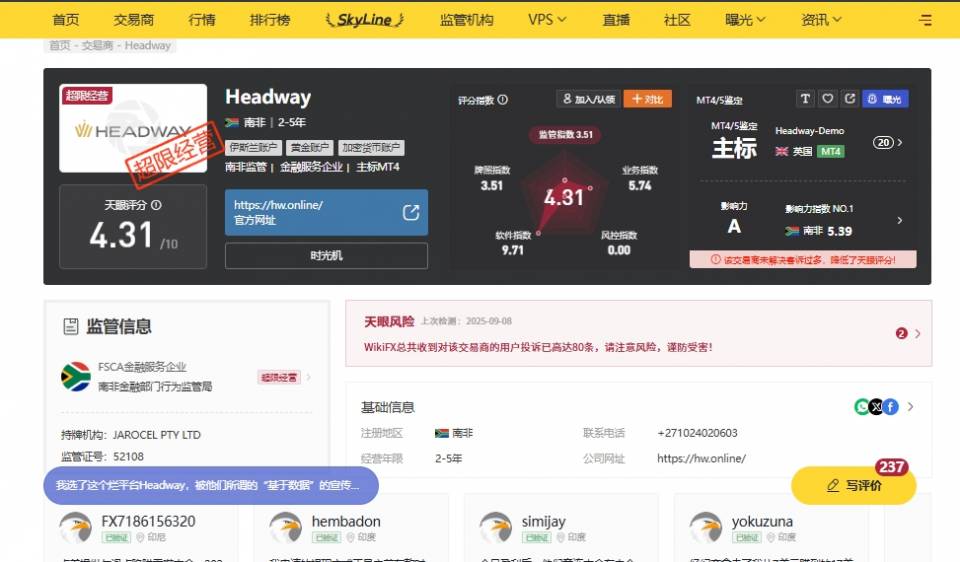Open 监管机构 navigation item
Viewport: 960px width, 562px height.
click(466, 19)
